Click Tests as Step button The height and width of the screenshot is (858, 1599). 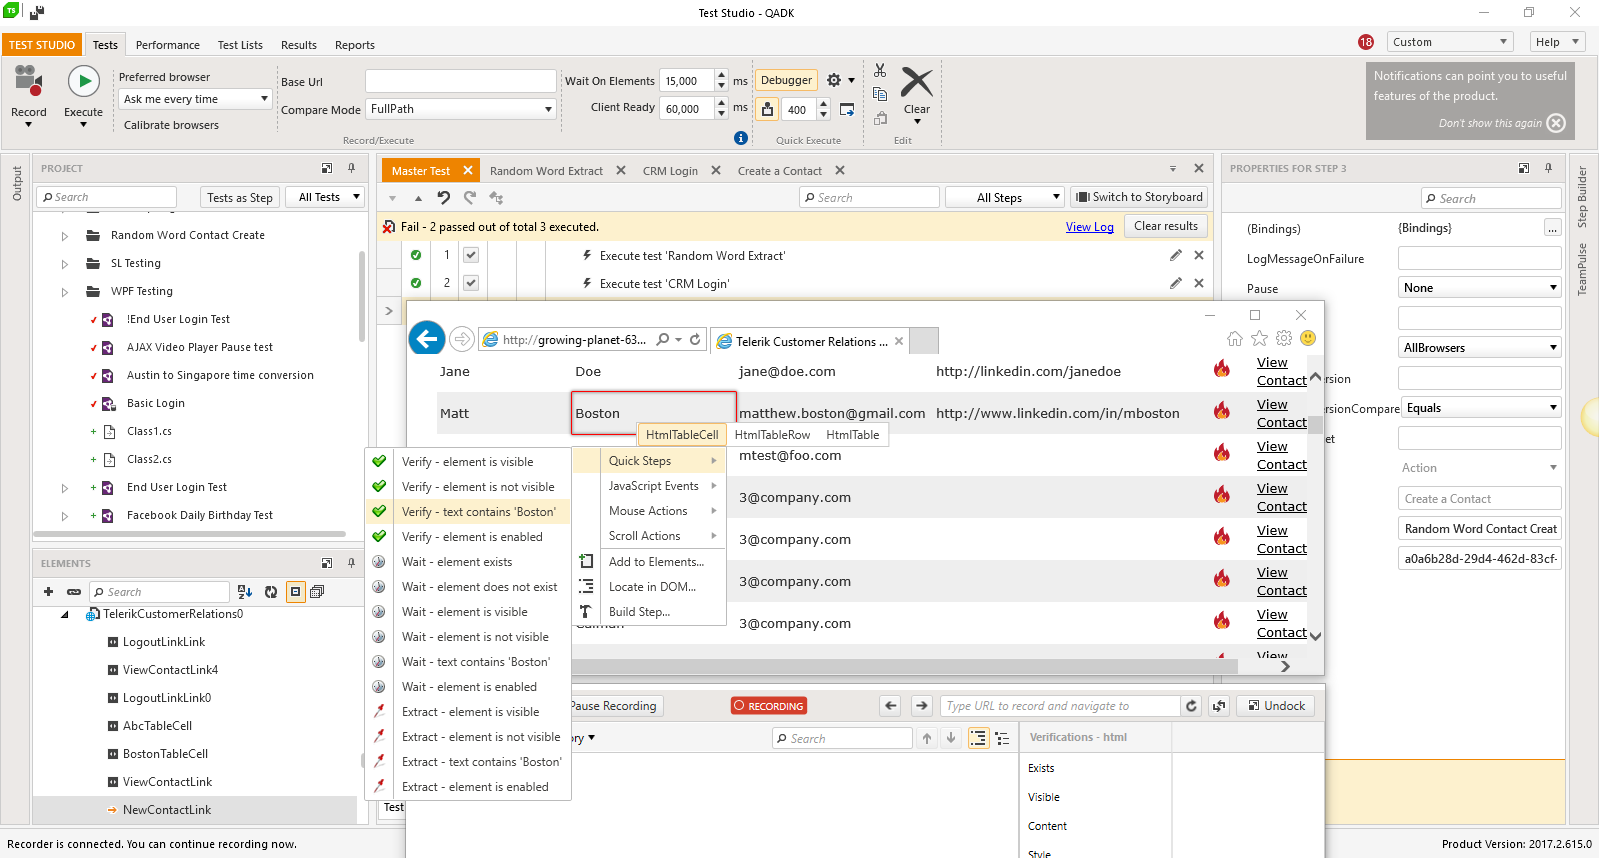coord(240,198)
